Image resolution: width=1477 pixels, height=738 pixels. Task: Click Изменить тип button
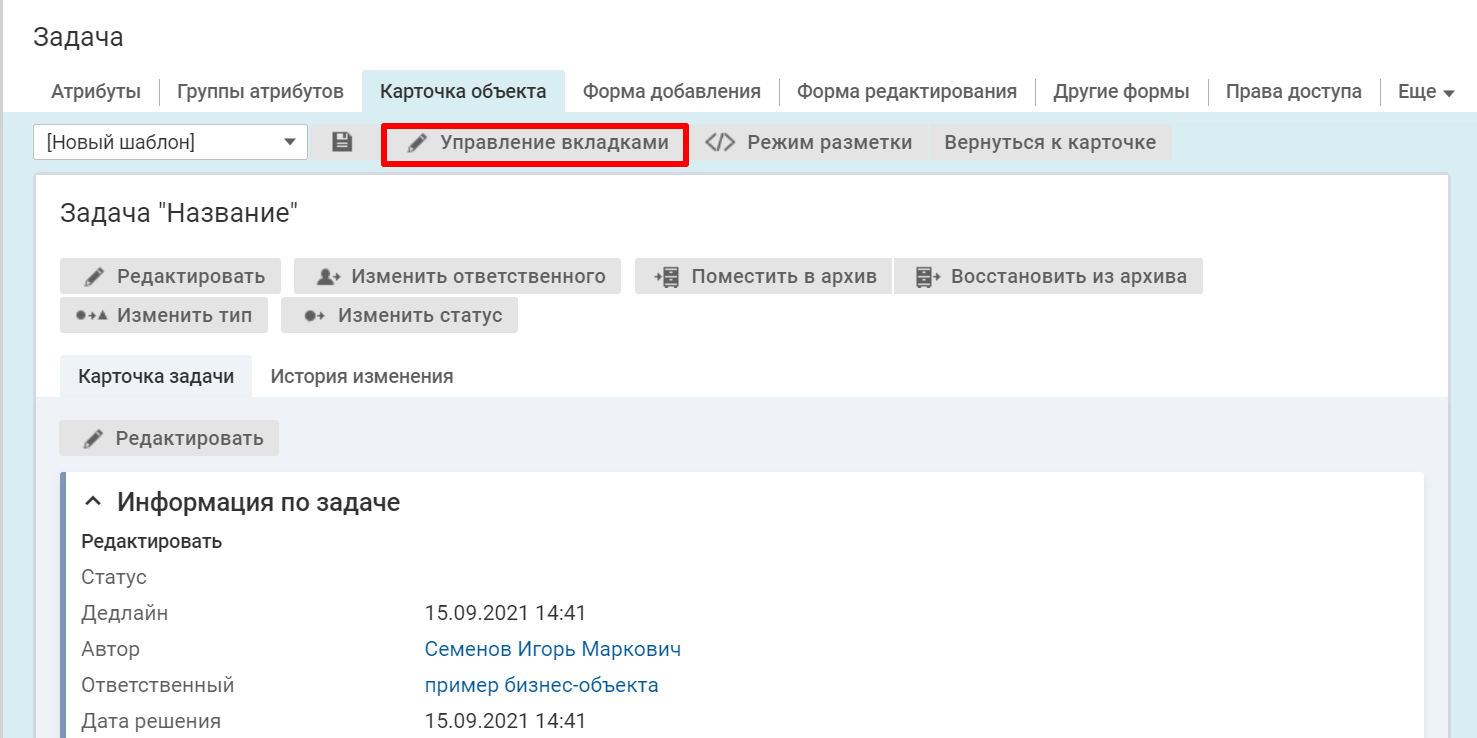point(164,316)
